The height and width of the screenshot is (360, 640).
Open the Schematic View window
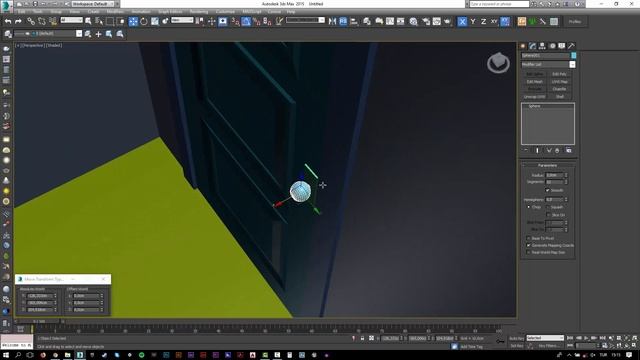pos(400,21)
